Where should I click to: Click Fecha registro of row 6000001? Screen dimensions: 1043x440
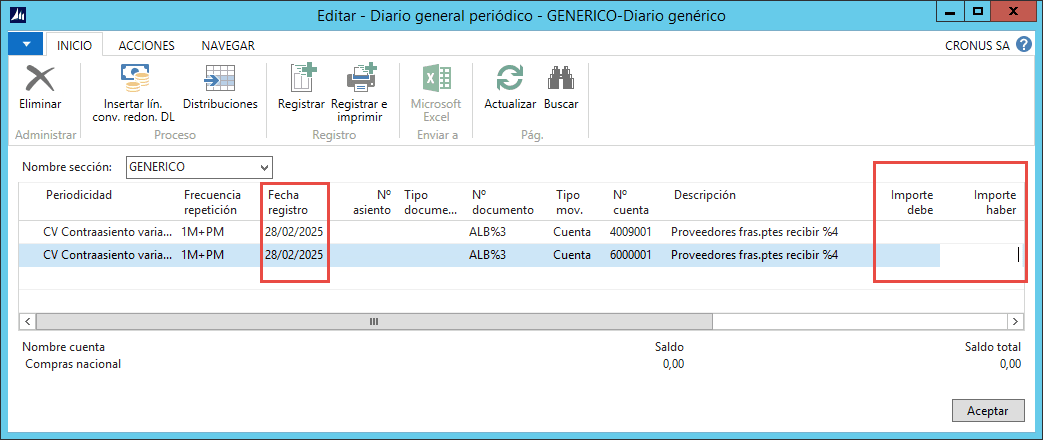[x=295, y=255]
